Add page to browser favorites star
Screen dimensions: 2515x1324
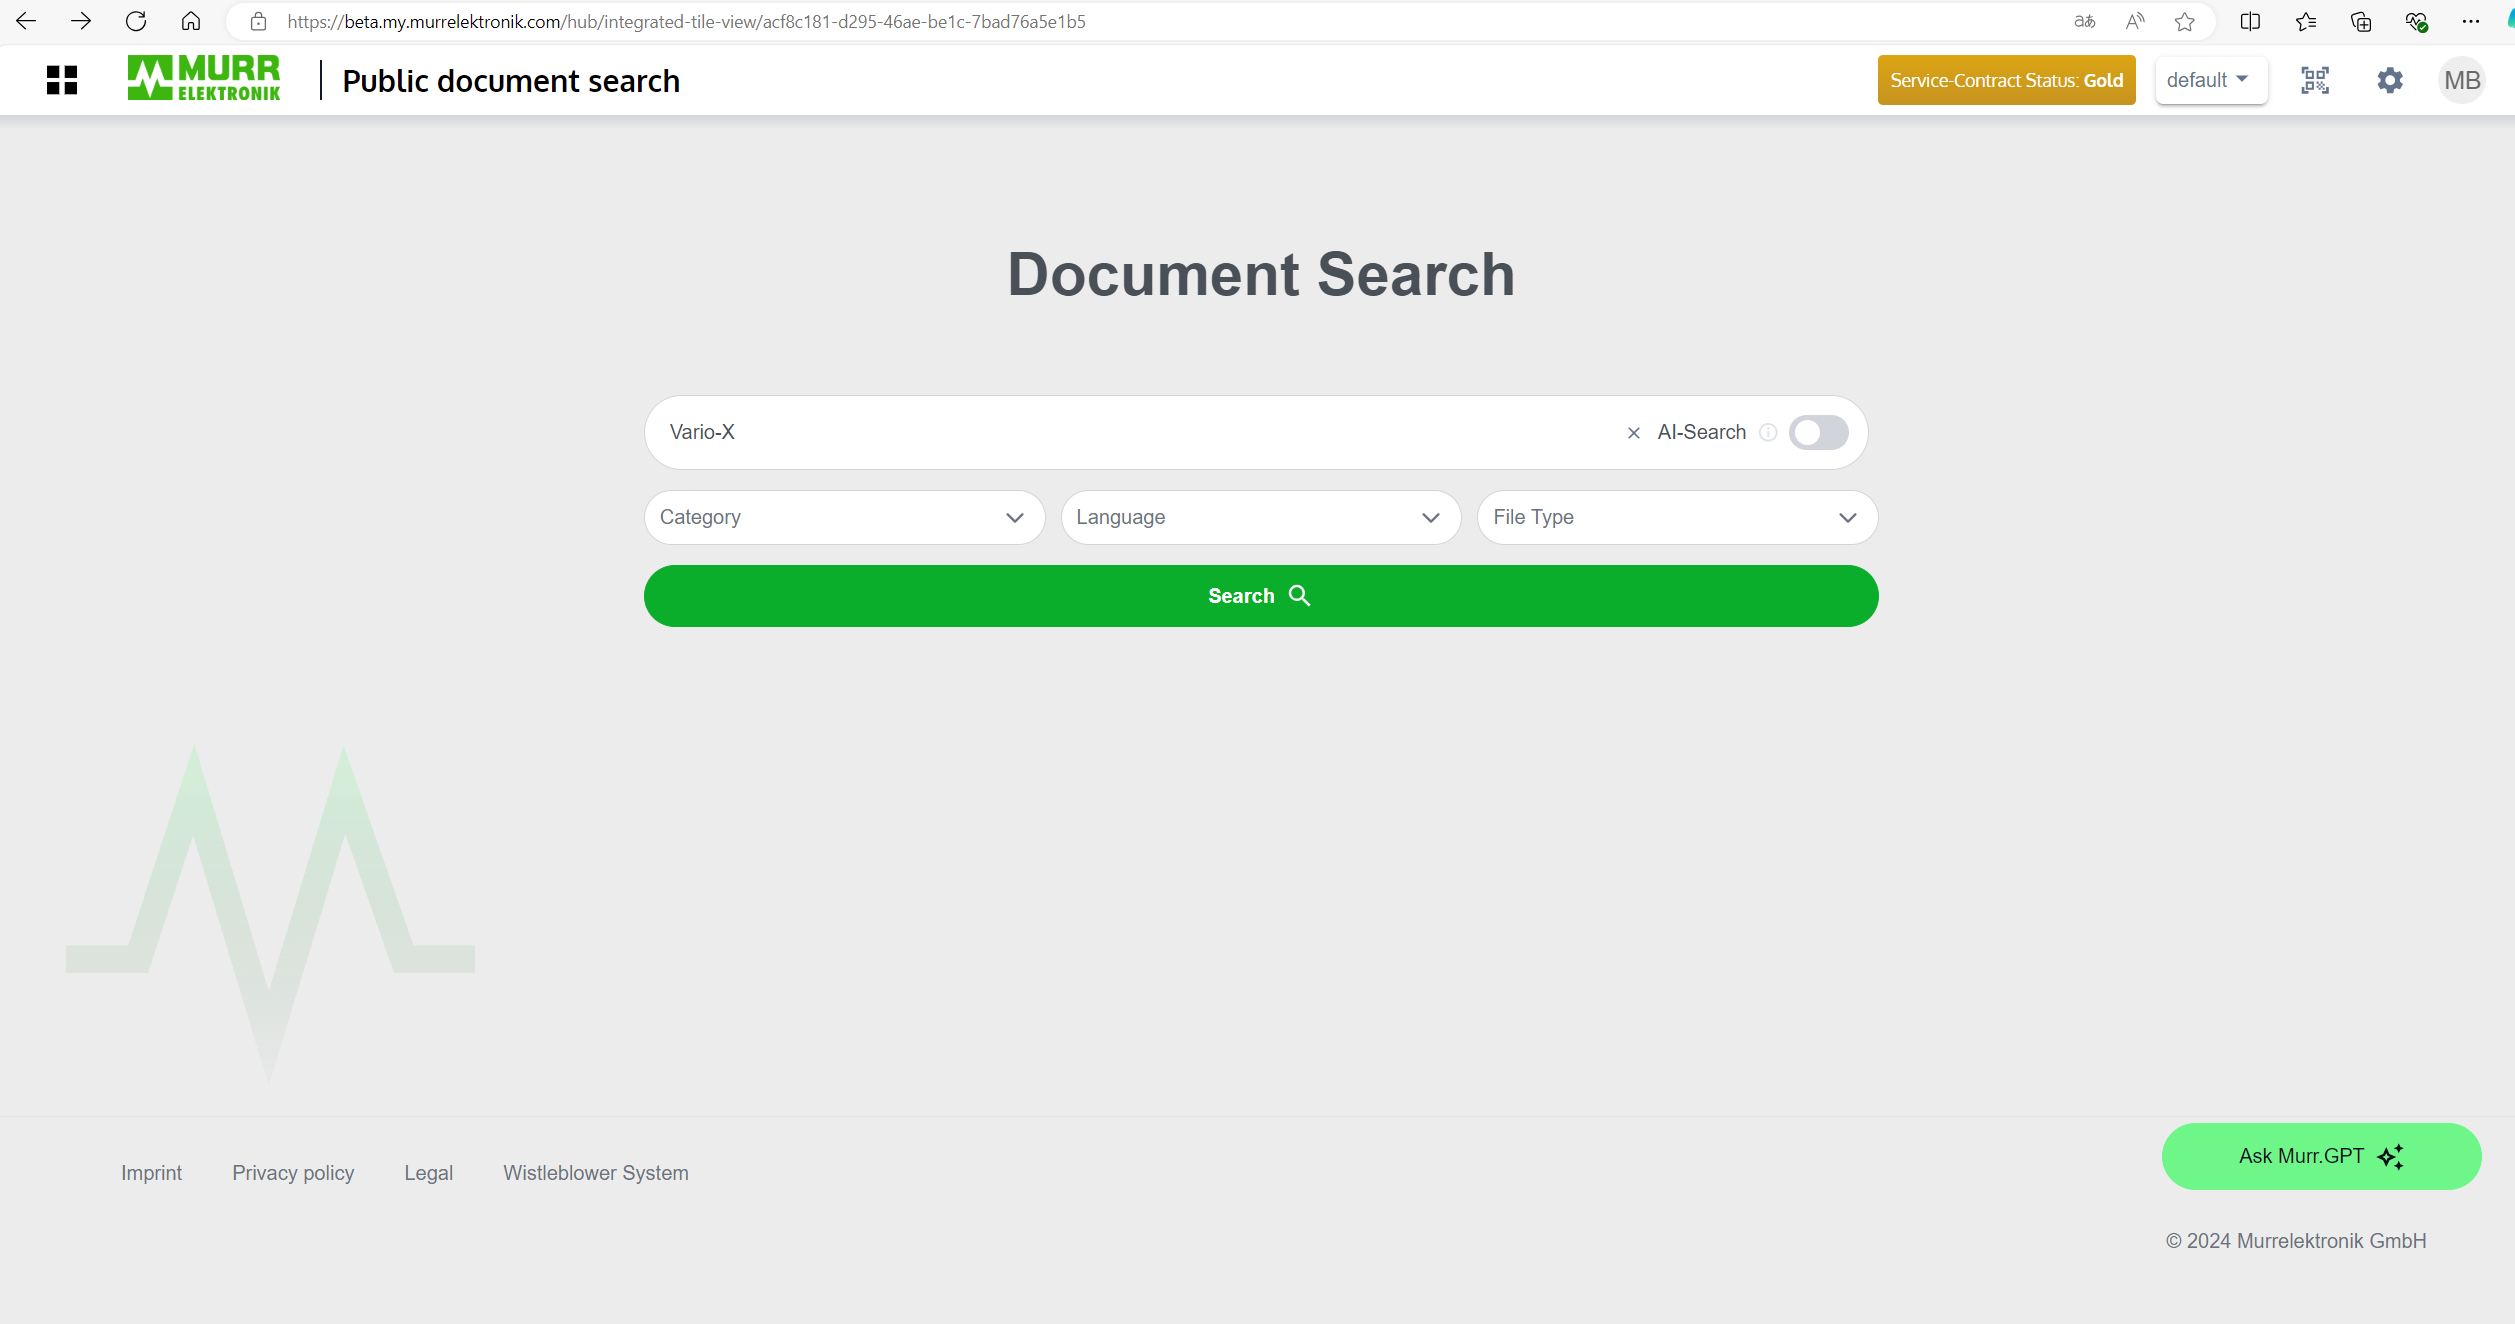2184,21
